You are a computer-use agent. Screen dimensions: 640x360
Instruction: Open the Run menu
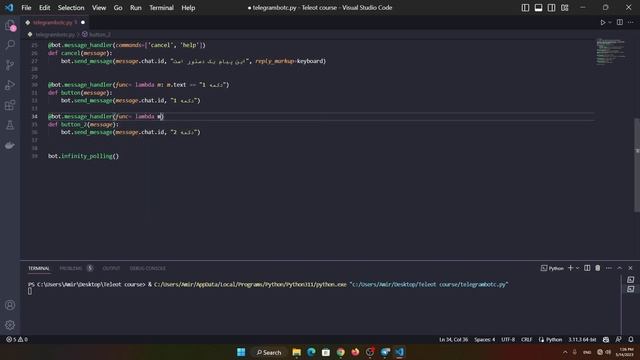(136, 8)
